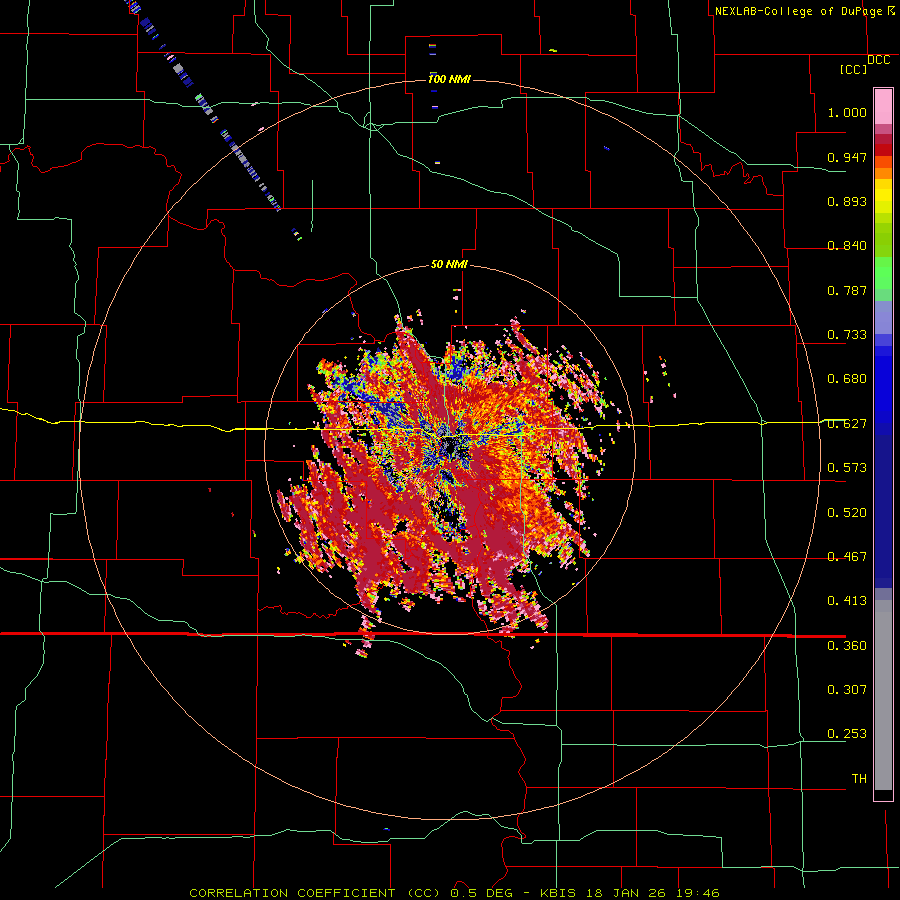Click the 0.947 color scale value
Screen dimensions: 900x900
847,157
